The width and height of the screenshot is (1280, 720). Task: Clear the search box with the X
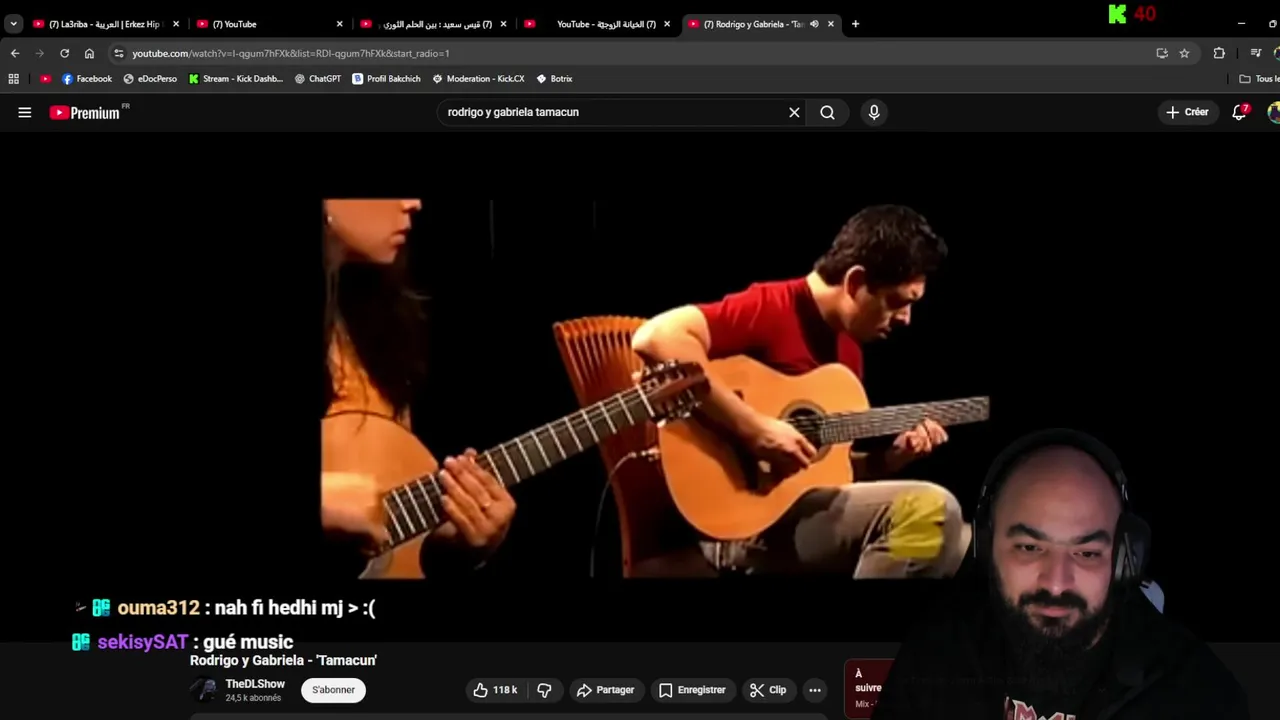click(x=794, y=112)
